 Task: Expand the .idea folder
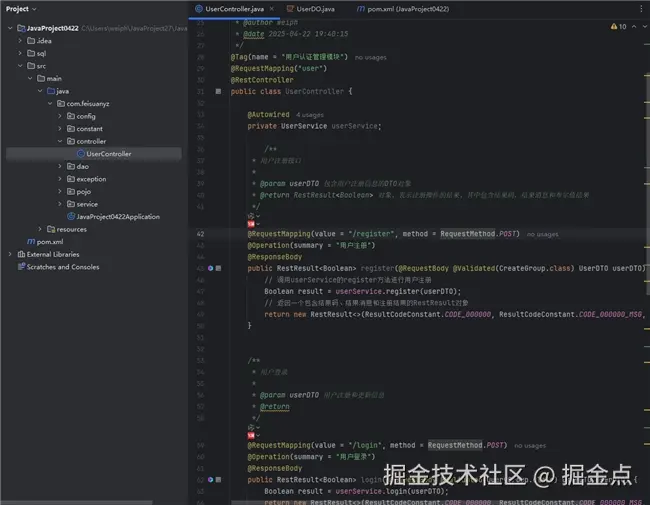[20, 41]
